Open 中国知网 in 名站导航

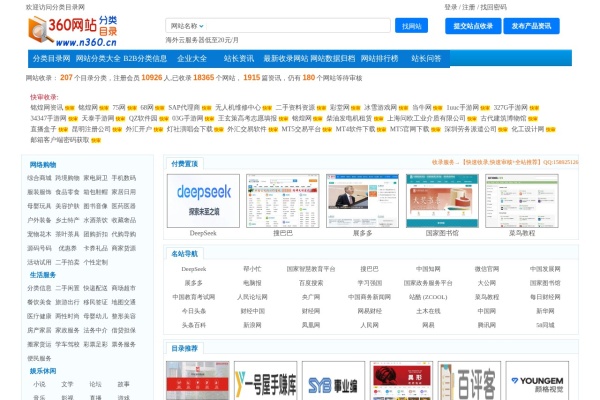coord(428,269)
